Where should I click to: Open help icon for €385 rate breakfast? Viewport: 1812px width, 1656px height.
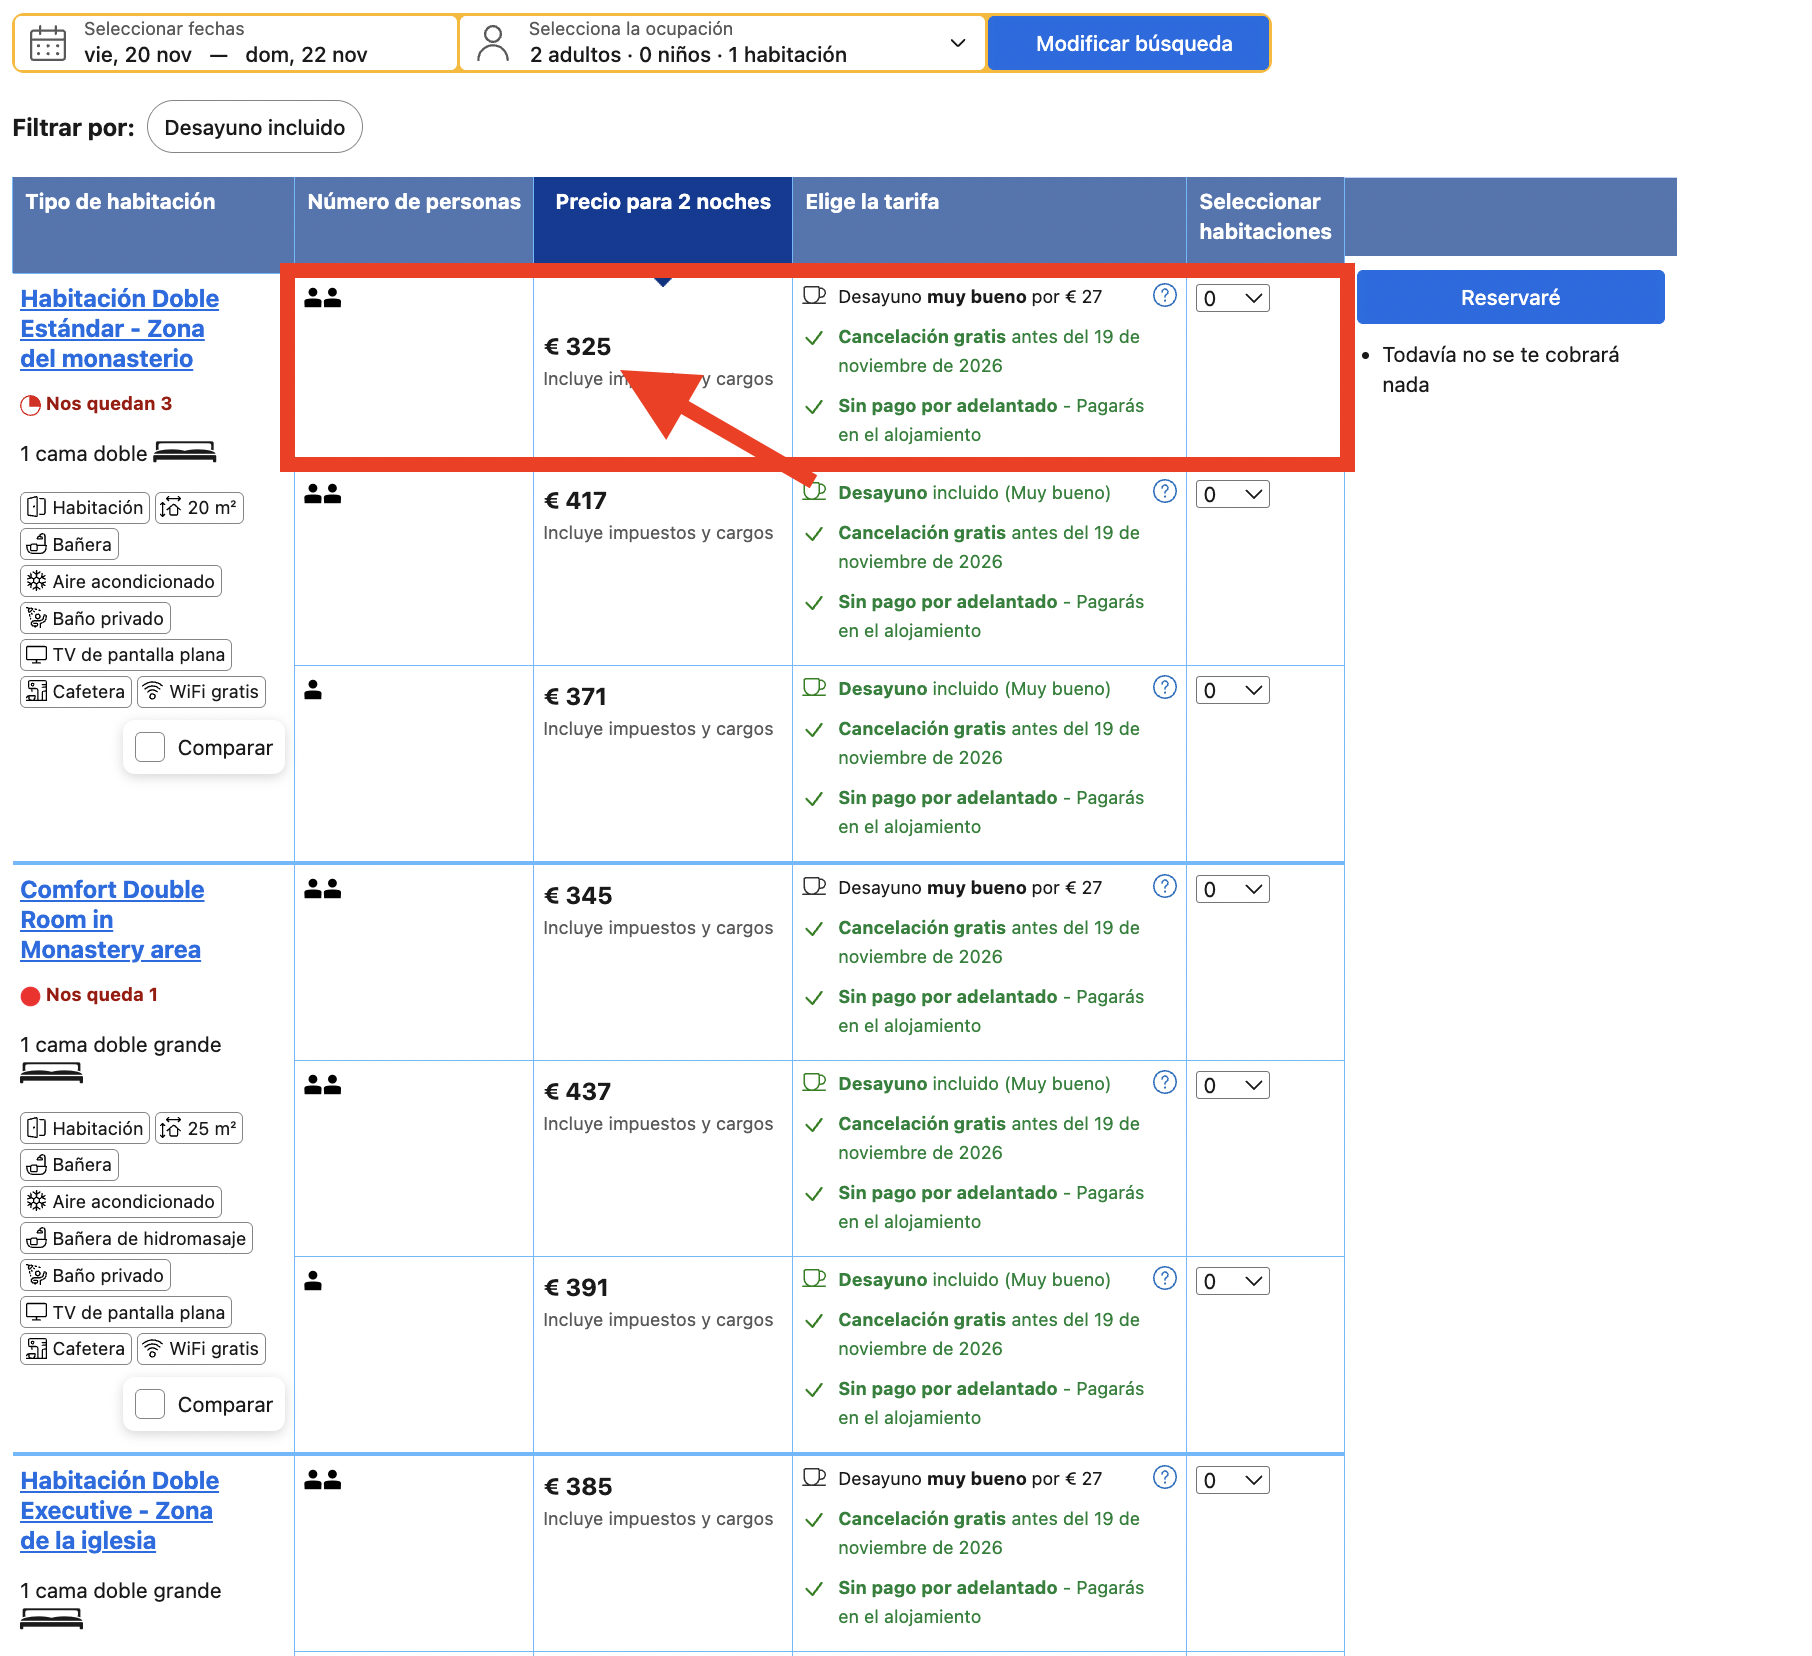point(1165,1477)
